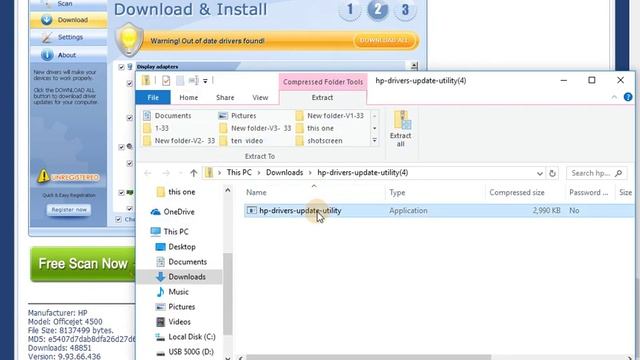Viewport: 640px width, 360px height.
Task: Click step 3 circle in driver app
Action: pyautogui.click(x=405, y=9)
